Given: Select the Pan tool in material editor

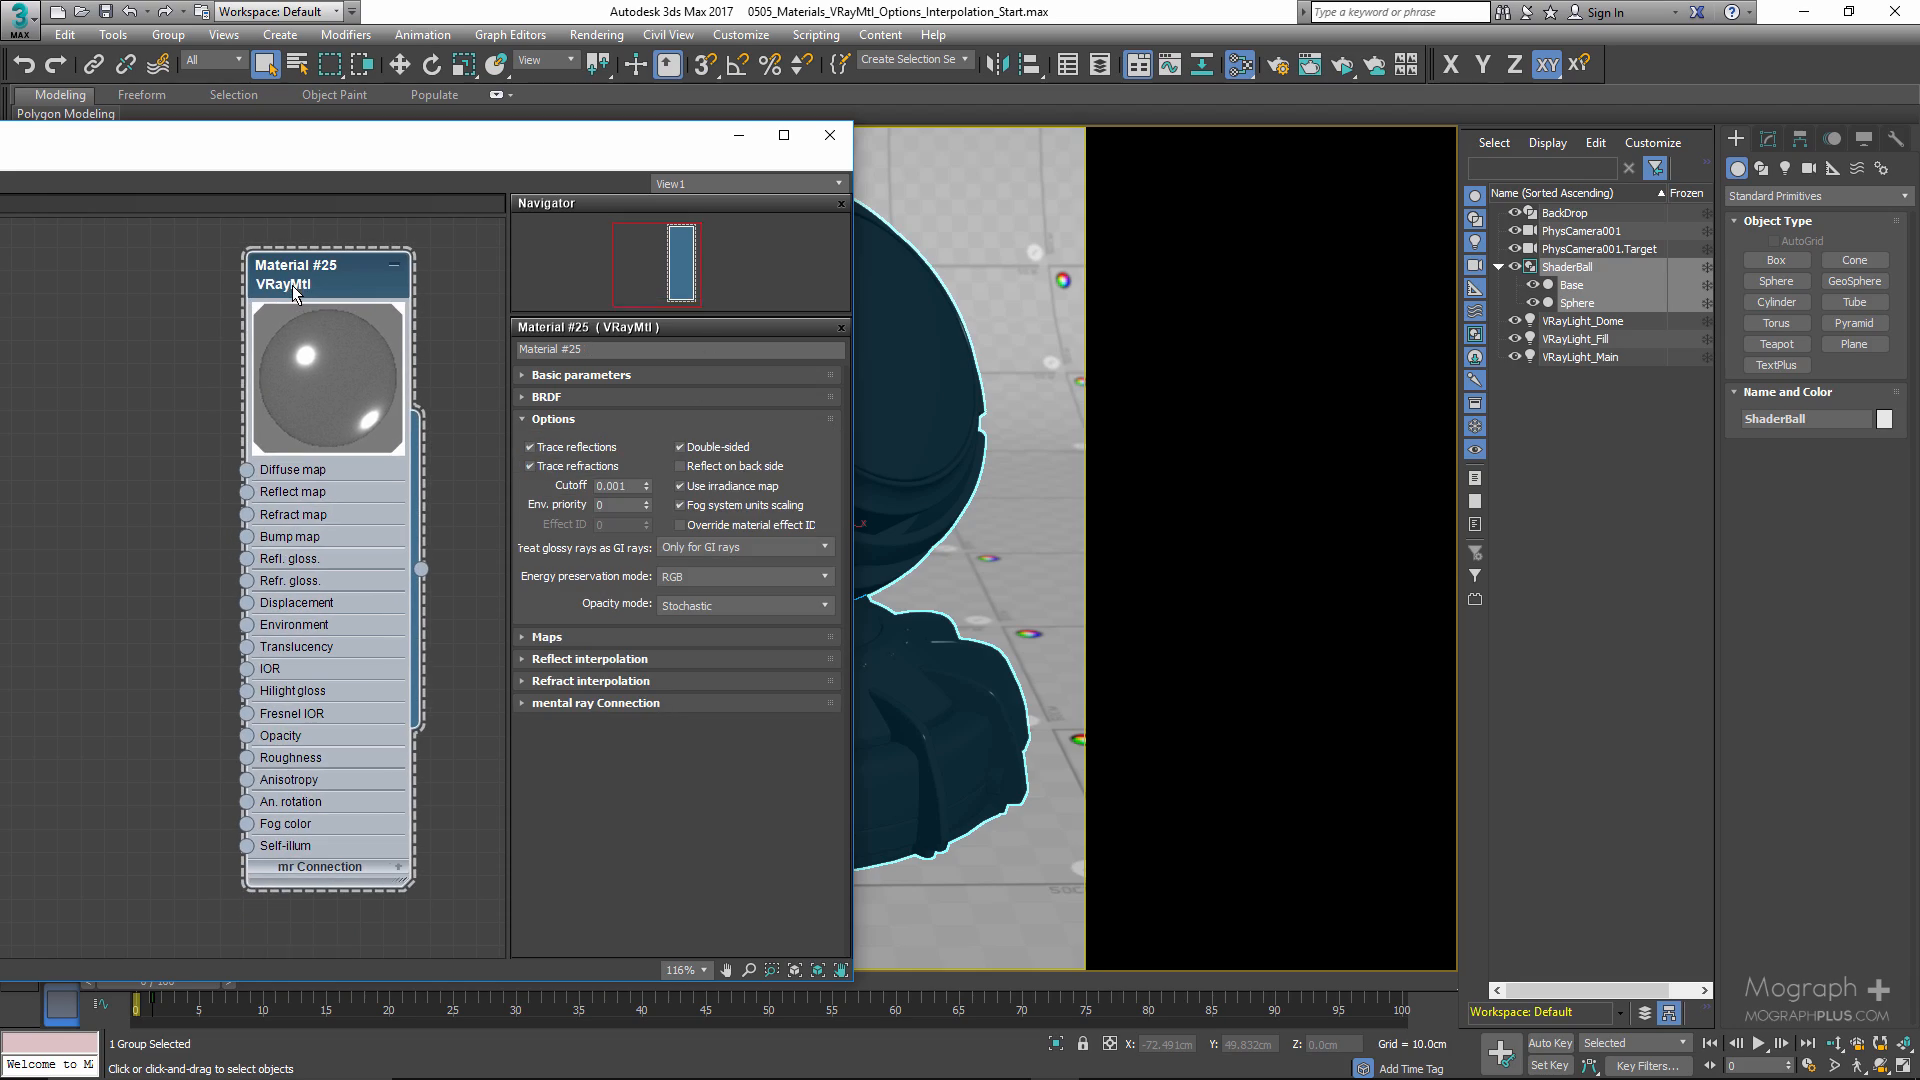Looking at the screenshot, I should (x=726, y=970).
